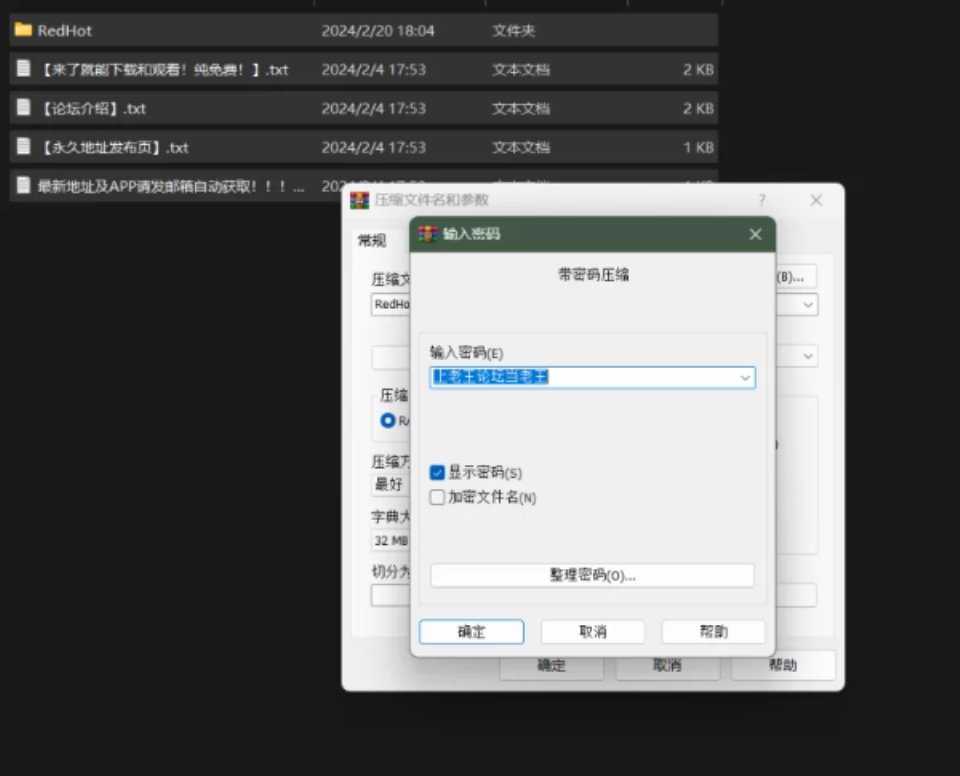
Task: Click the 【来了就能下载和观看！纯免费！】.txt file icon
Action: pos(23,69)
